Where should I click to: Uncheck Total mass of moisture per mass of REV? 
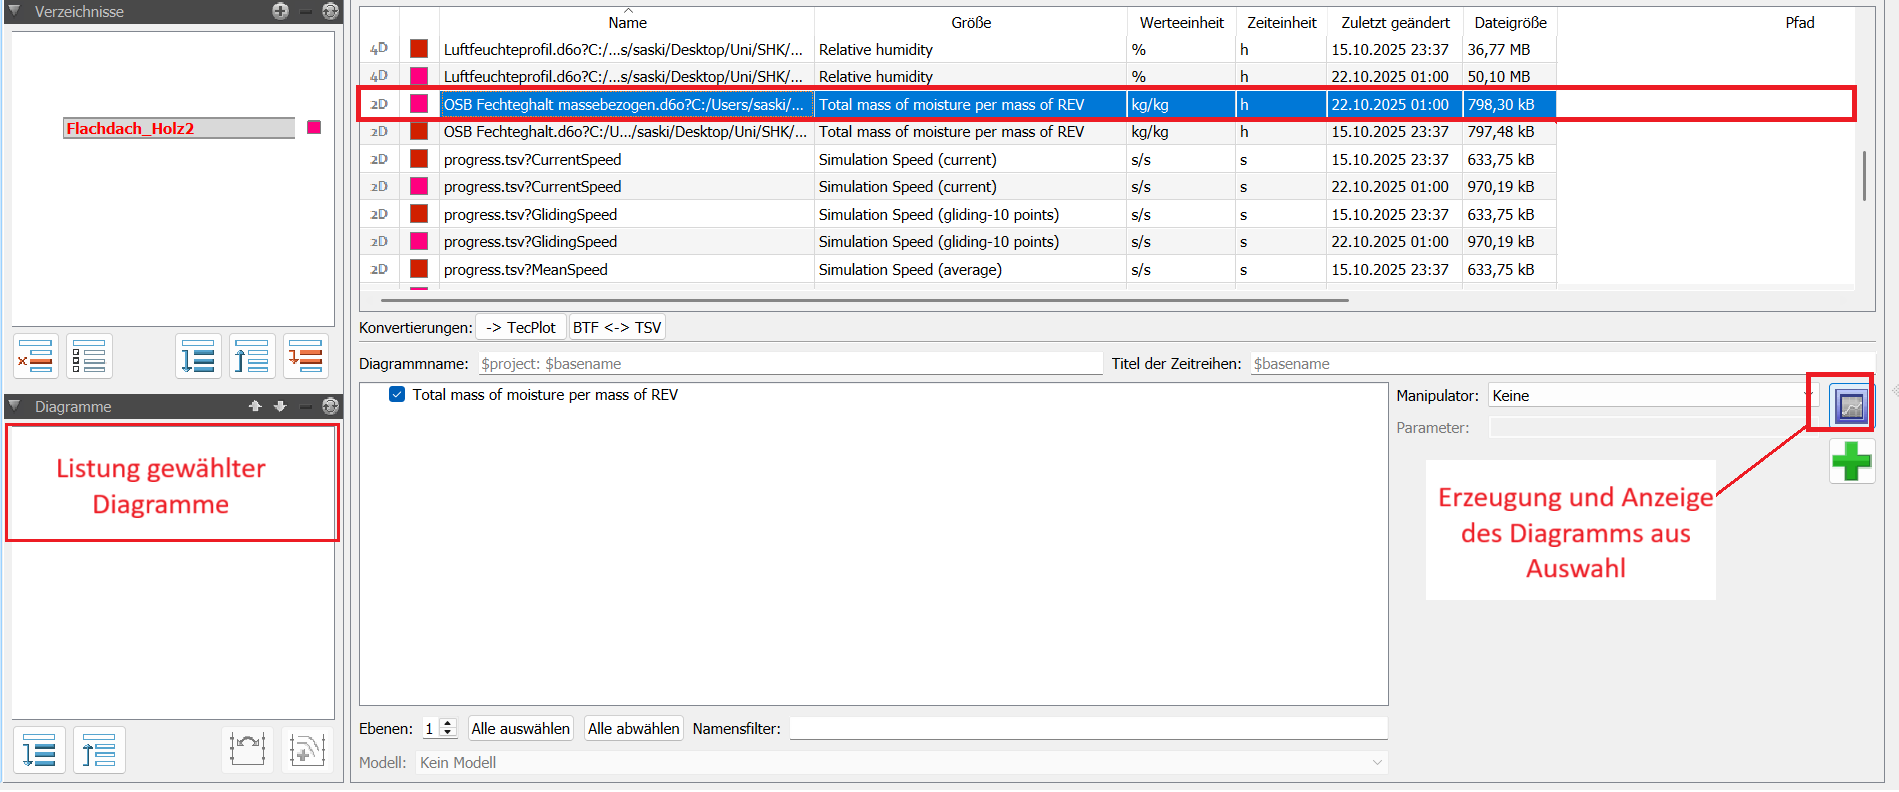[x=397, y=394]
